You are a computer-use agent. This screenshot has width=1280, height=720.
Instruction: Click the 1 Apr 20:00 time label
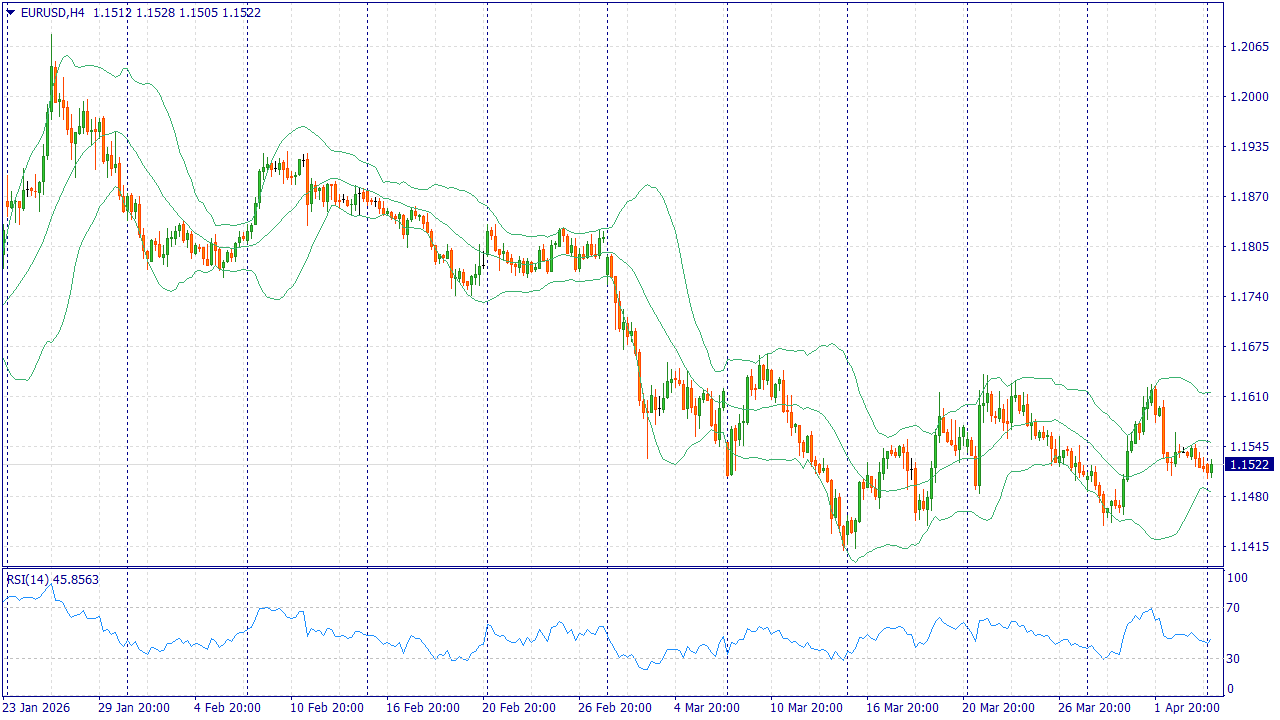(1186, 707)
